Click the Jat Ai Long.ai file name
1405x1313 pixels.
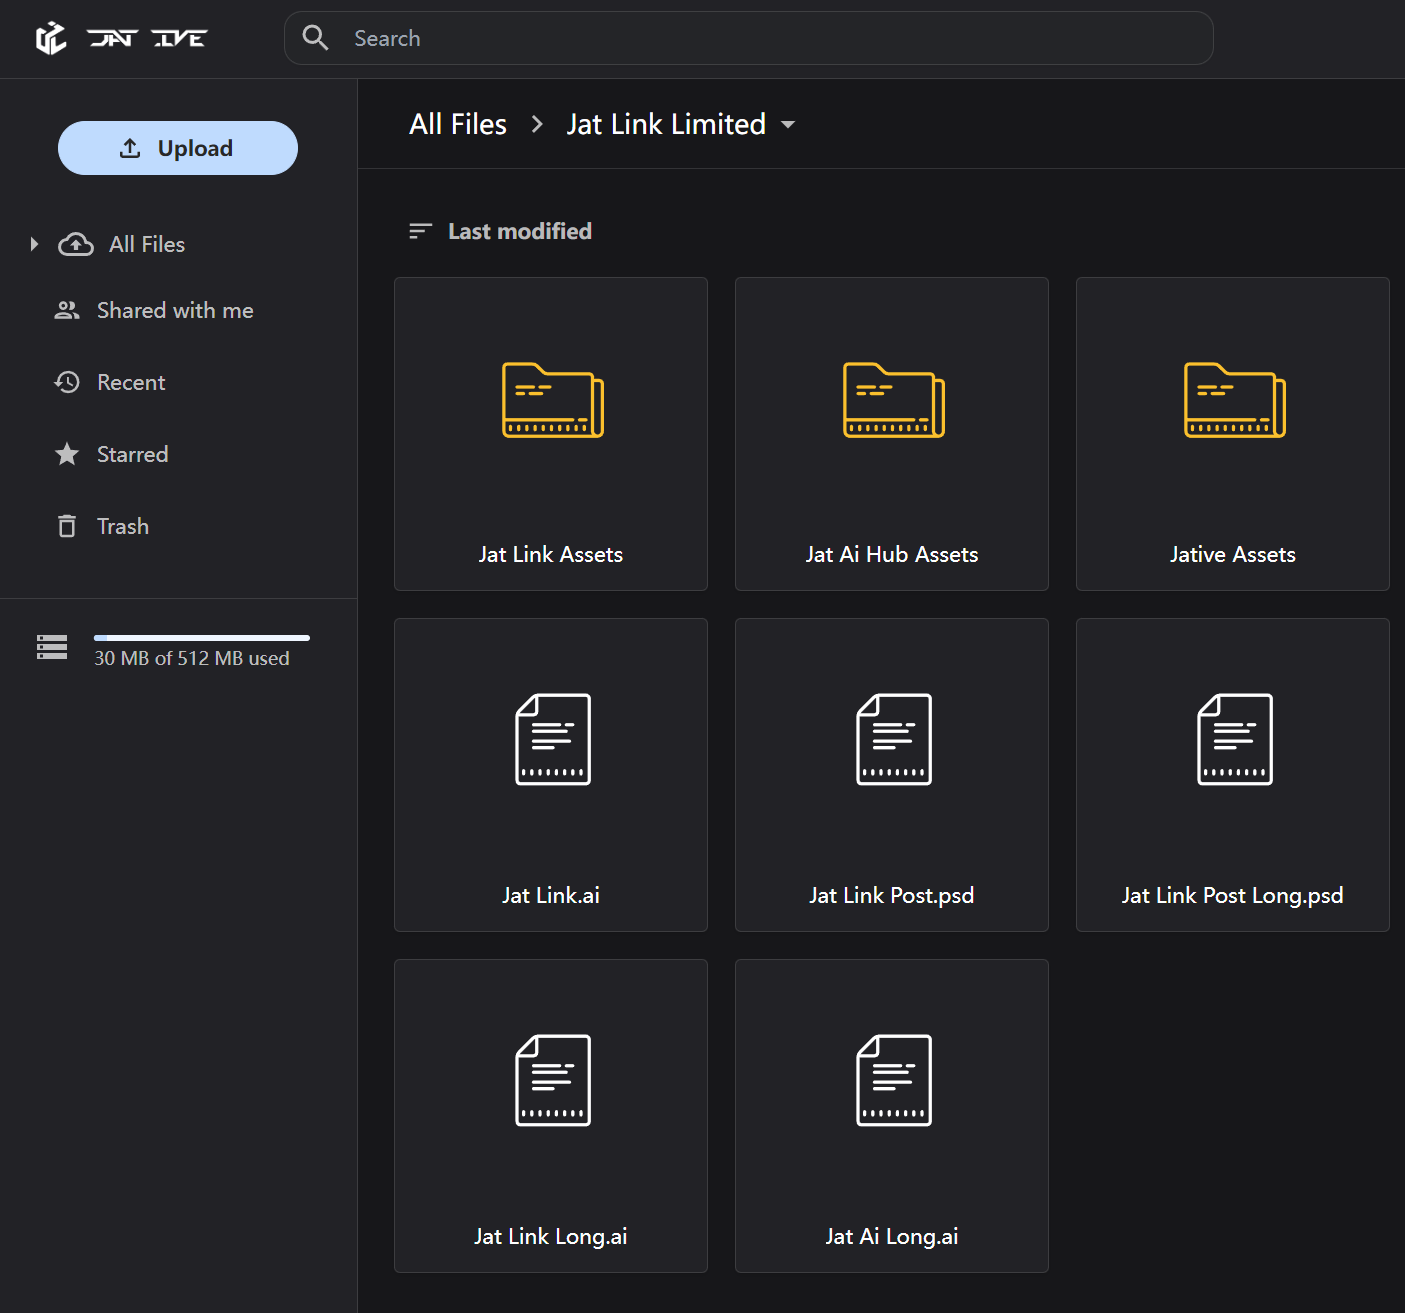point(892,1236)
